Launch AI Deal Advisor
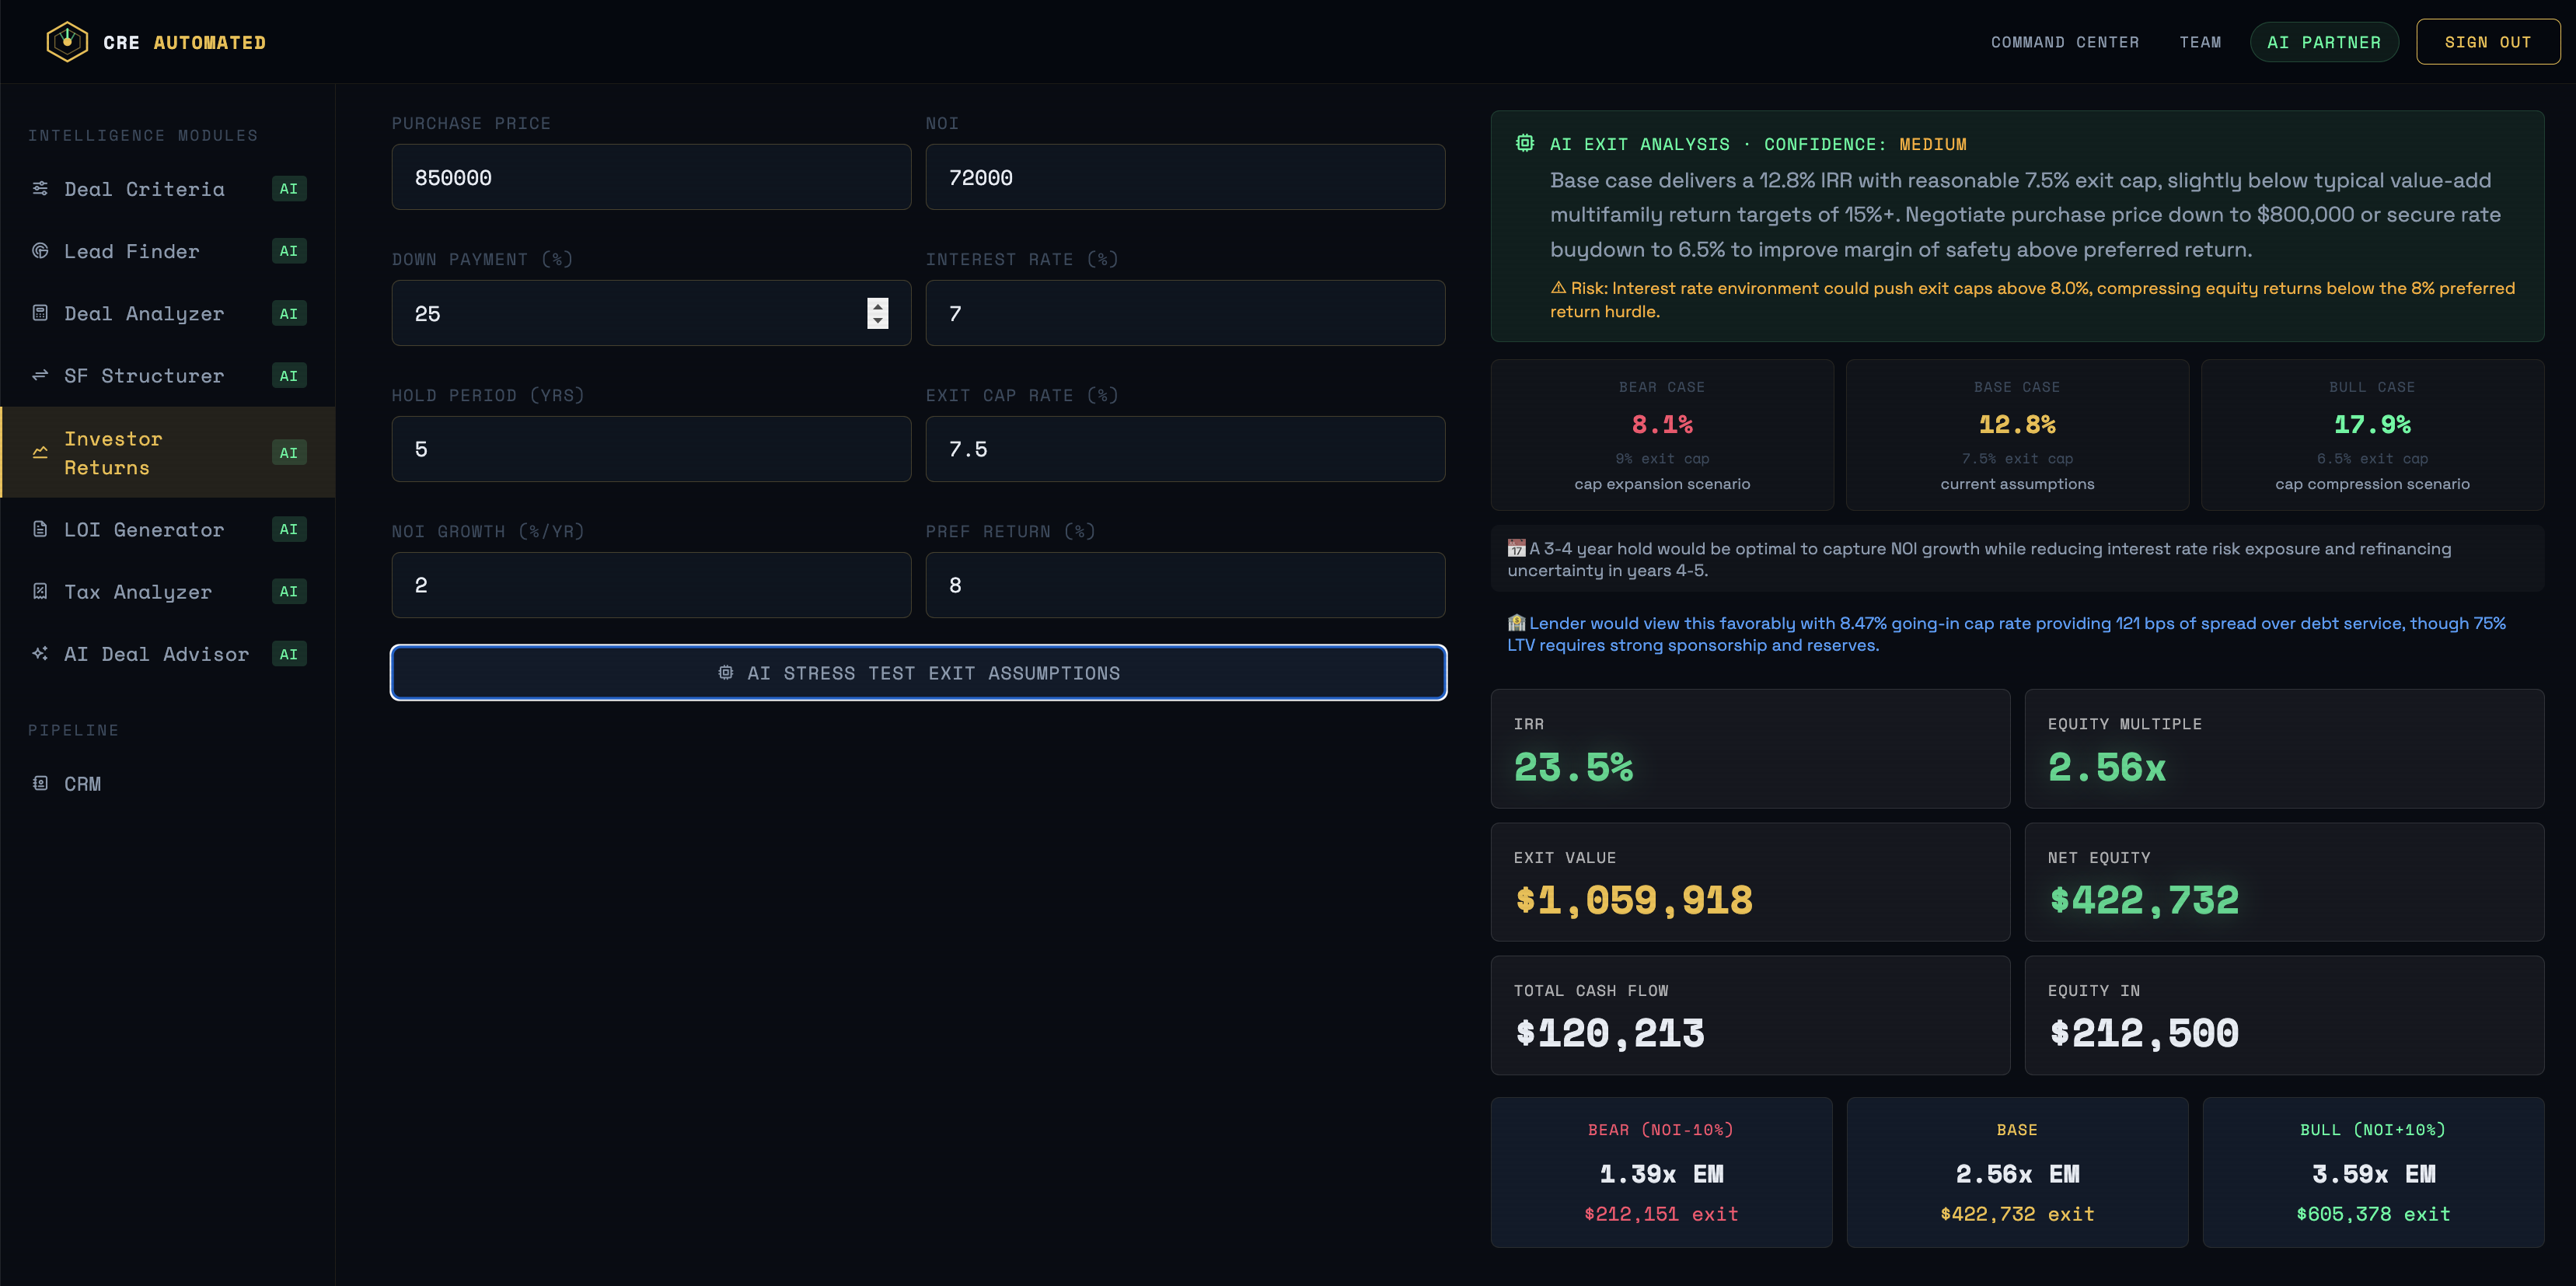 pos(168,654)
